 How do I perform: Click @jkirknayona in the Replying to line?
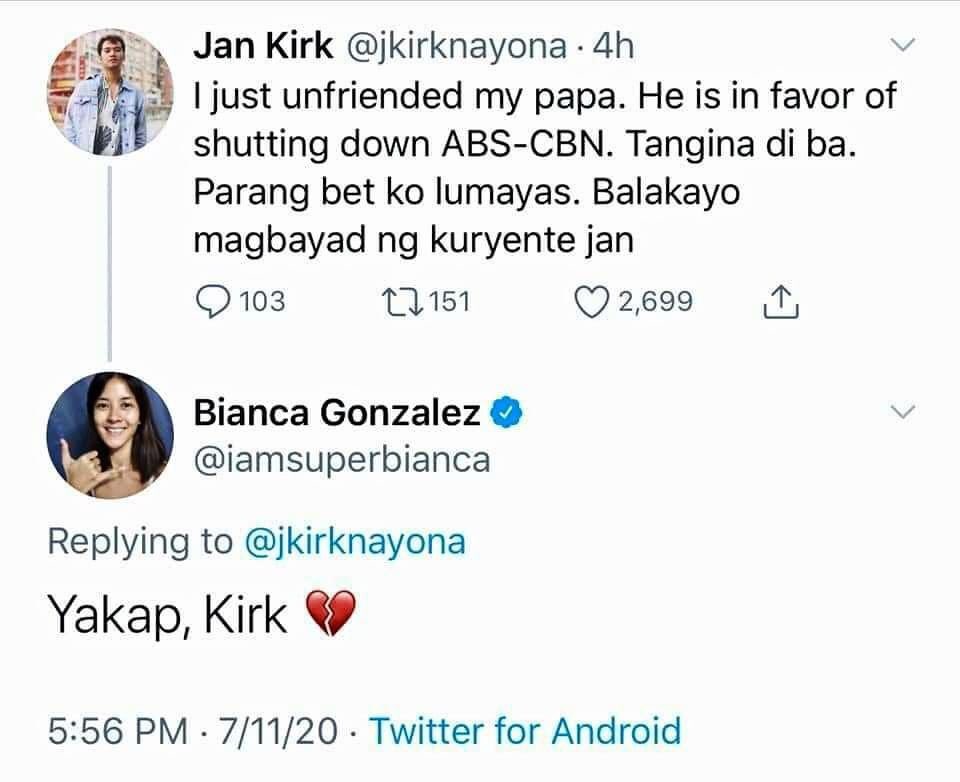[x=354, y=541]
